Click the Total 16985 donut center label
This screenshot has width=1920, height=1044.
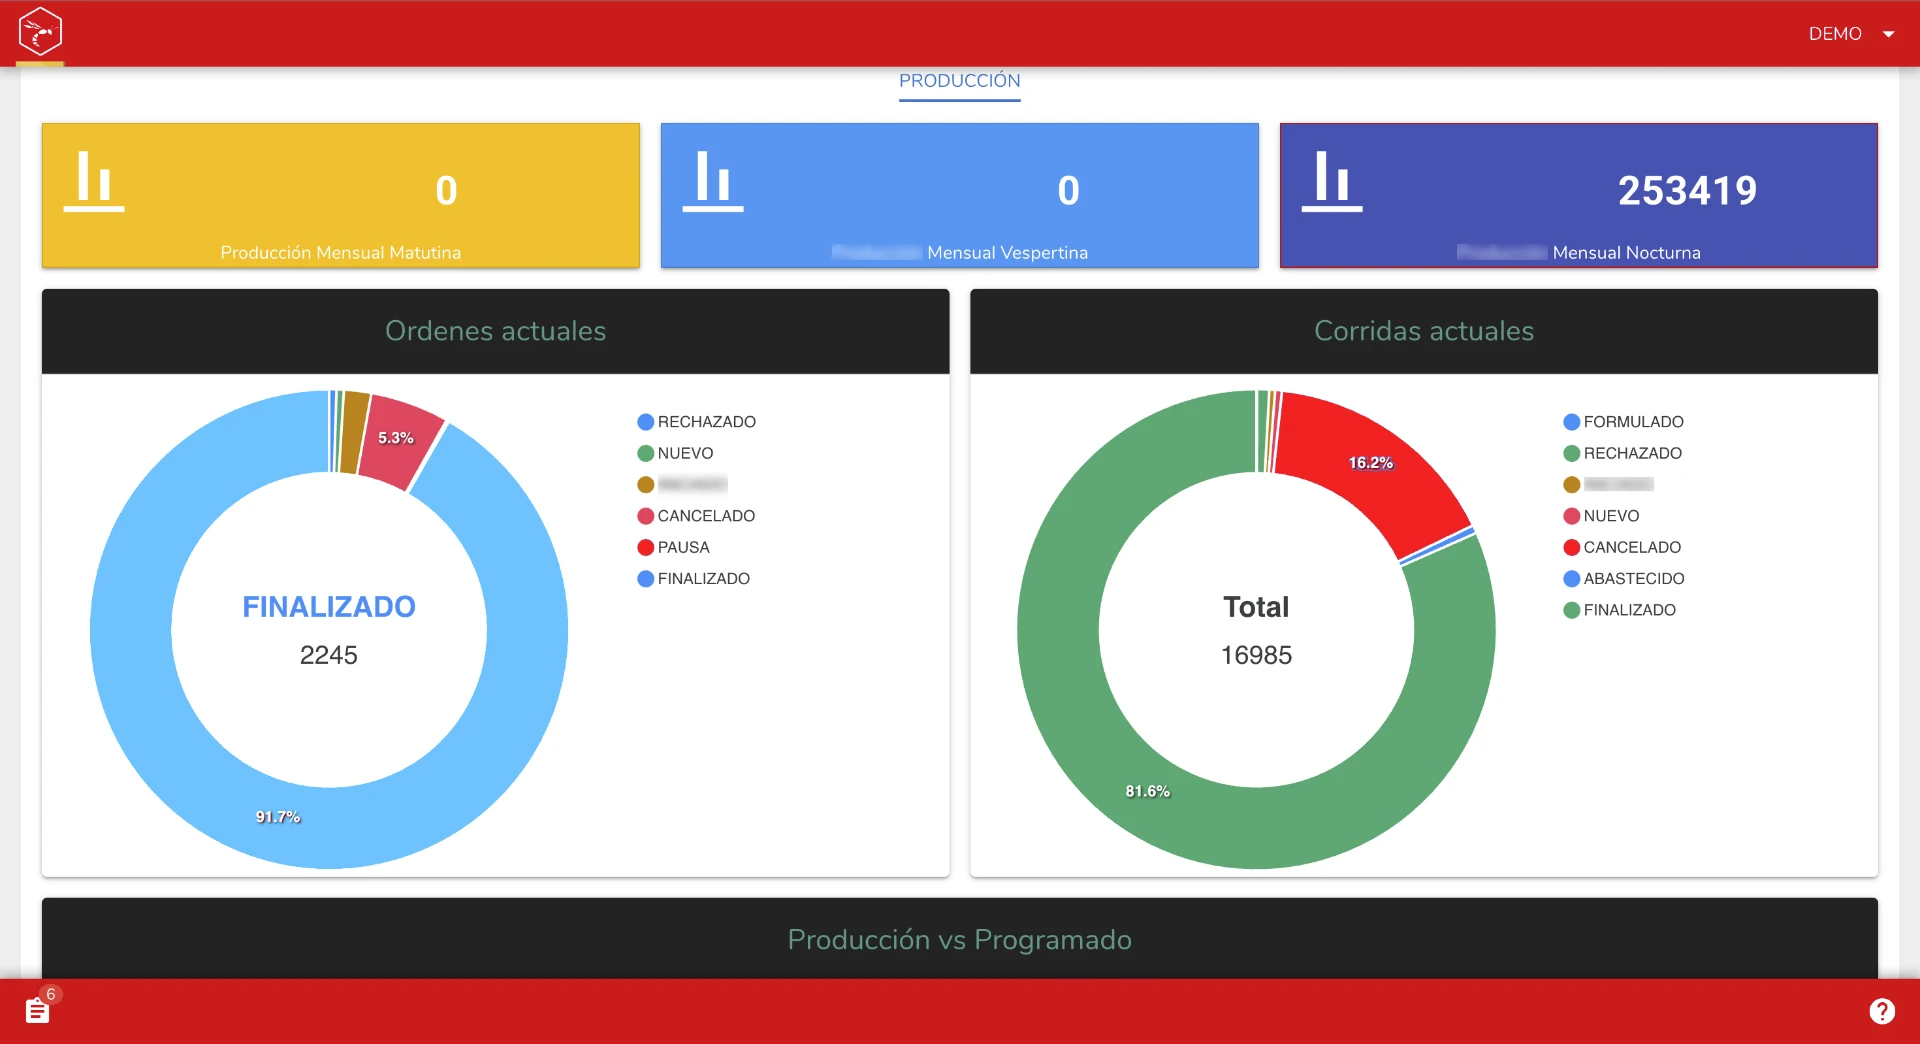point(1257,630)
